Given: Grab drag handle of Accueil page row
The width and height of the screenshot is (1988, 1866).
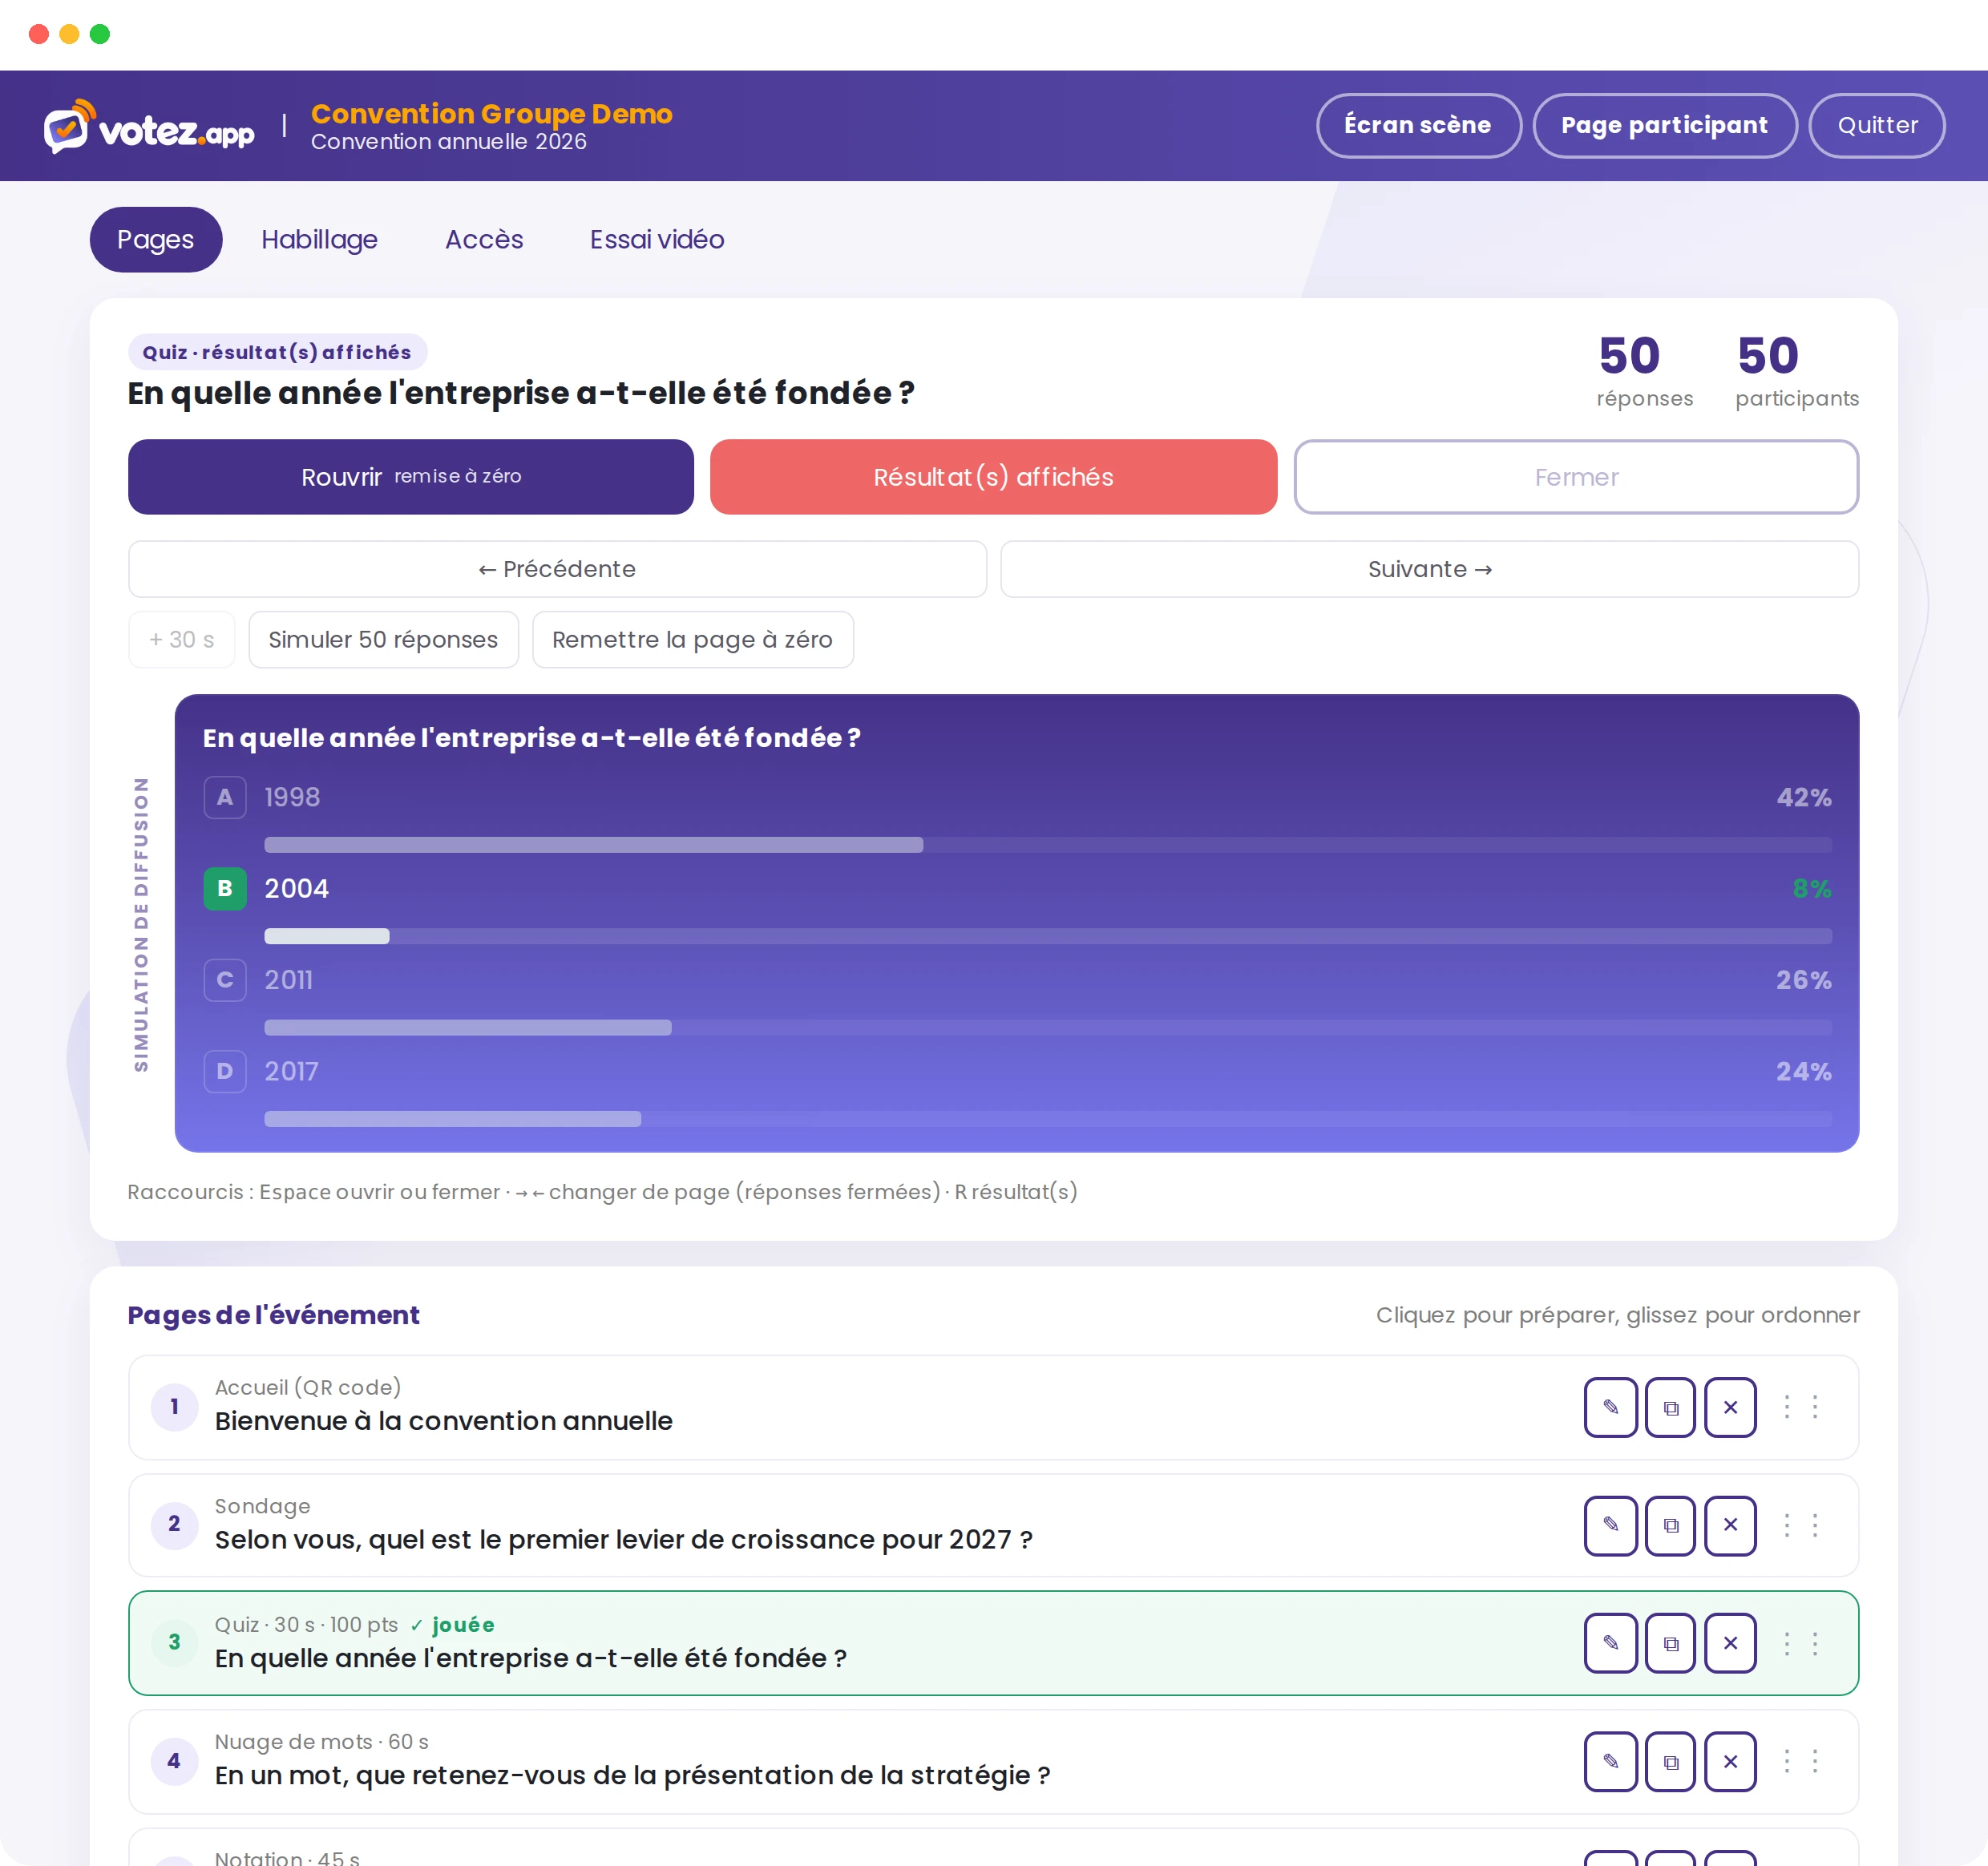Looking at the screenshot, I should pyautogui.click(x=1801, y=1407).
